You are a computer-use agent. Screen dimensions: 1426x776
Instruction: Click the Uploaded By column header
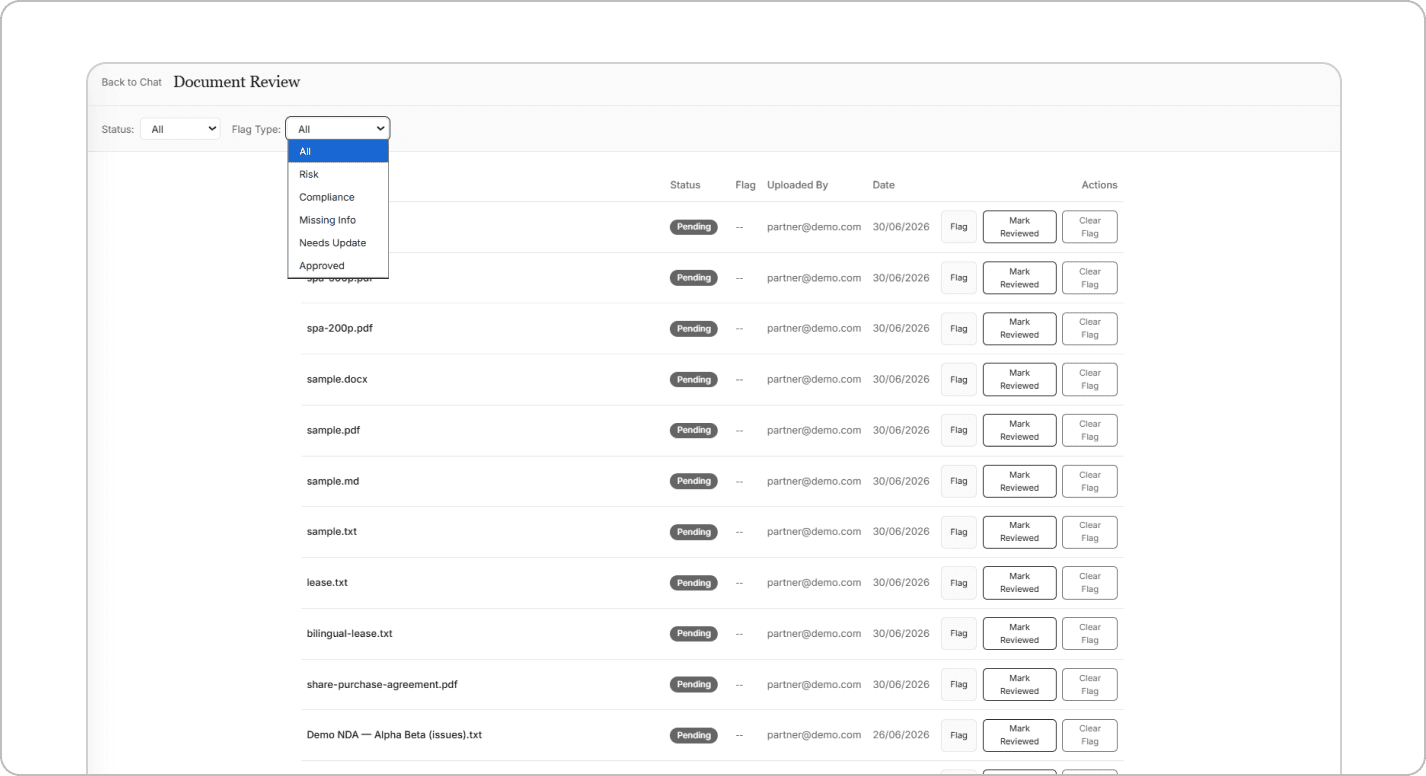coord(797,185)
